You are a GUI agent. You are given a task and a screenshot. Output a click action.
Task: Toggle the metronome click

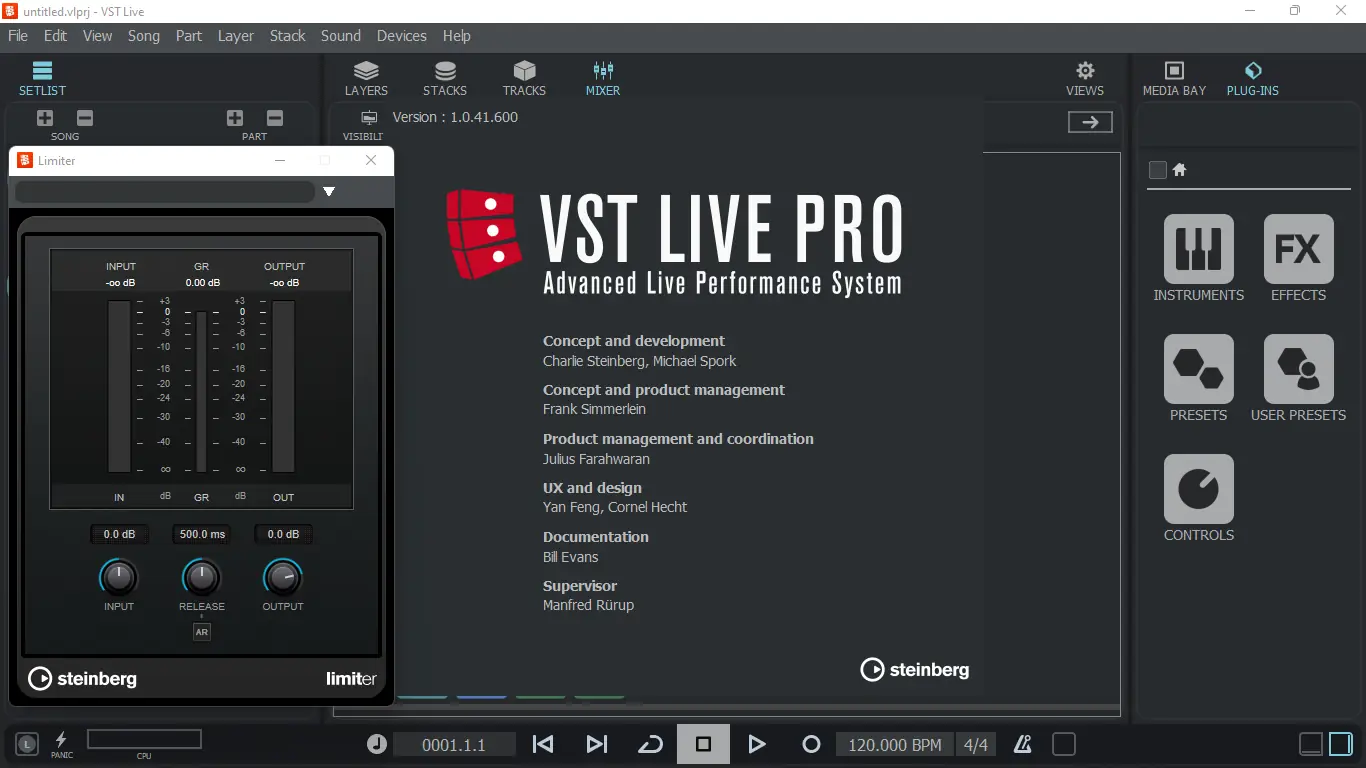[x=1022, y=744]
